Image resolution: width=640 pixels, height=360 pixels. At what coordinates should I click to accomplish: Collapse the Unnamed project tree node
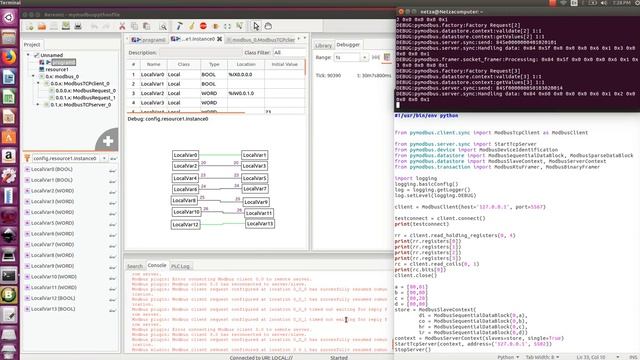28,55
